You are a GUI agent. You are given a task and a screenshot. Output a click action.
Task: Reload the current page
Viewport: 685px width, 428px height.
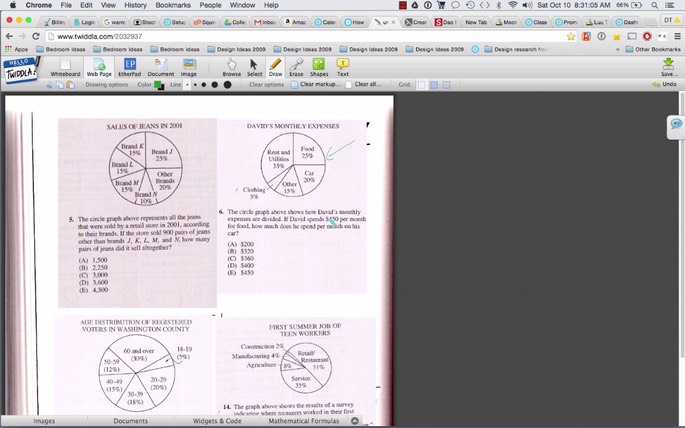click(x=36, y=37)
